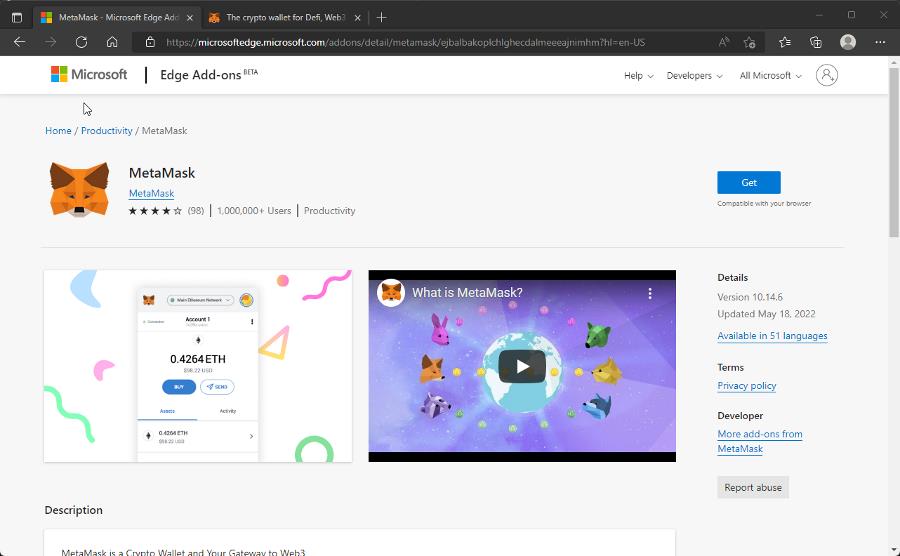Close the MetaMask Edge Add-ons tab

(190, 18)
